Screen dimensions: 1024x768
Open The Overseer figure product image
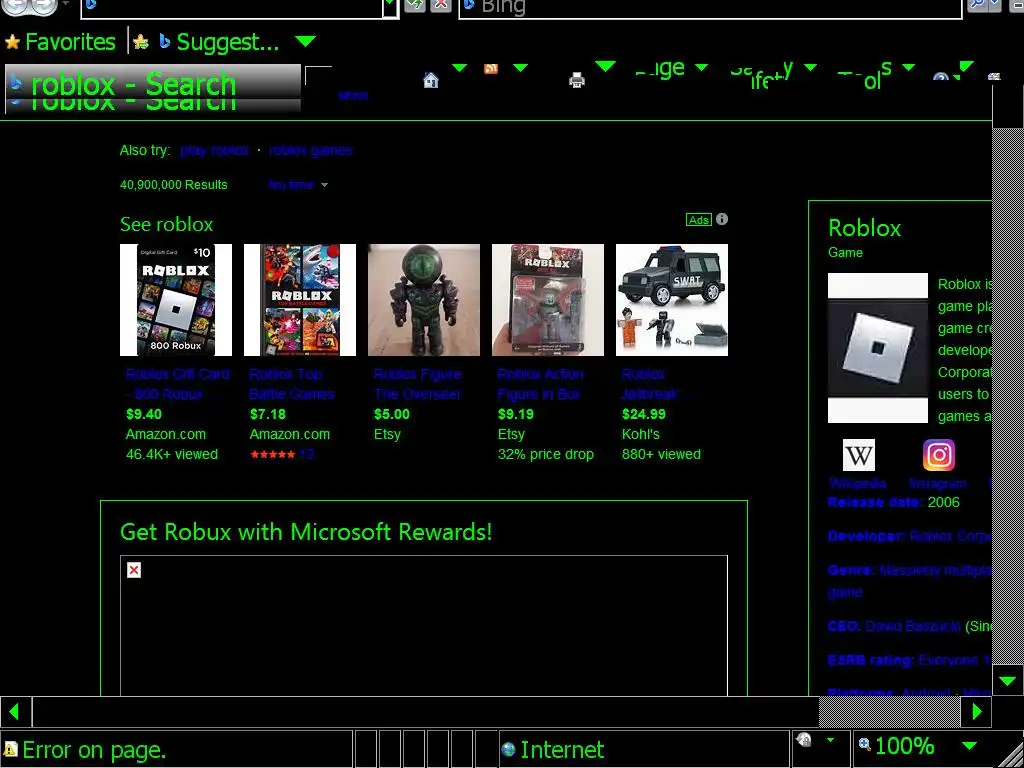(x=424, y=300)
